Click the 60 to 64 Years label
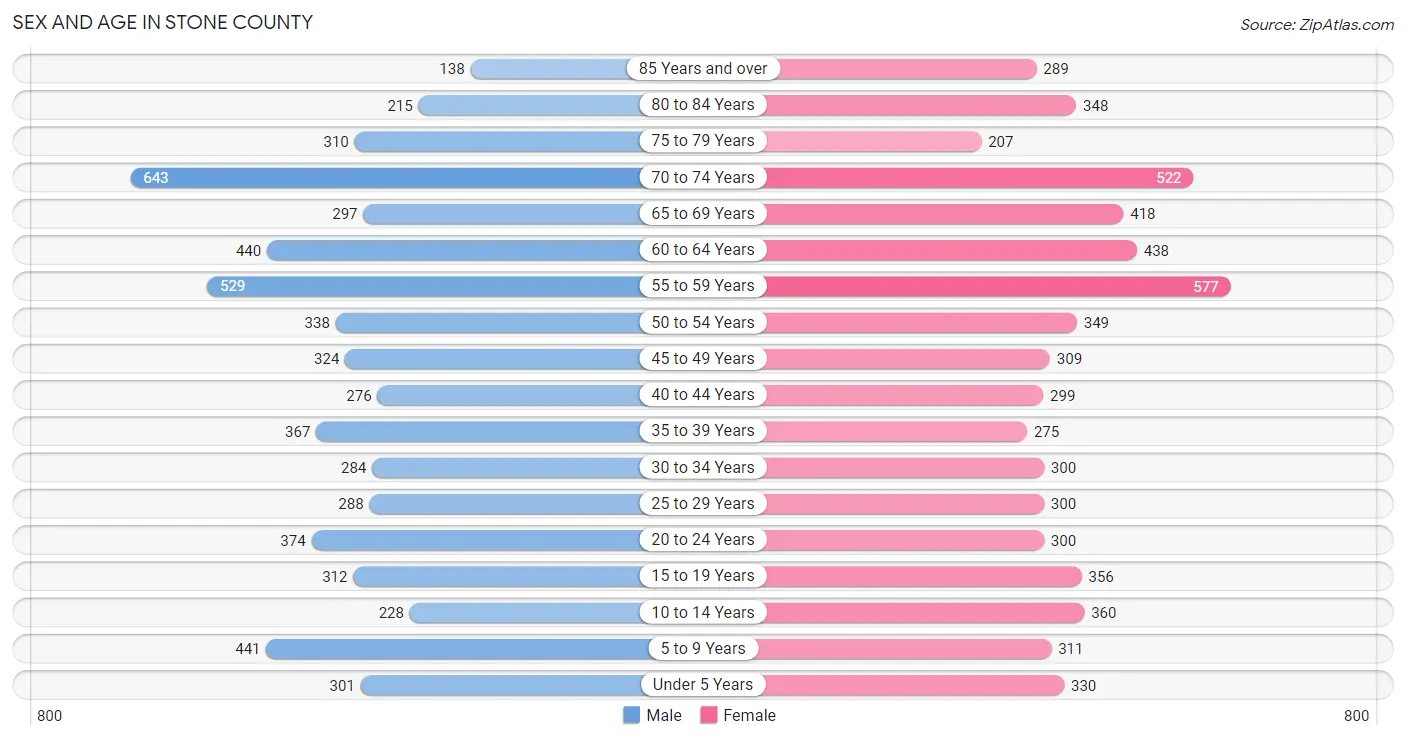 tap(703, 250)
